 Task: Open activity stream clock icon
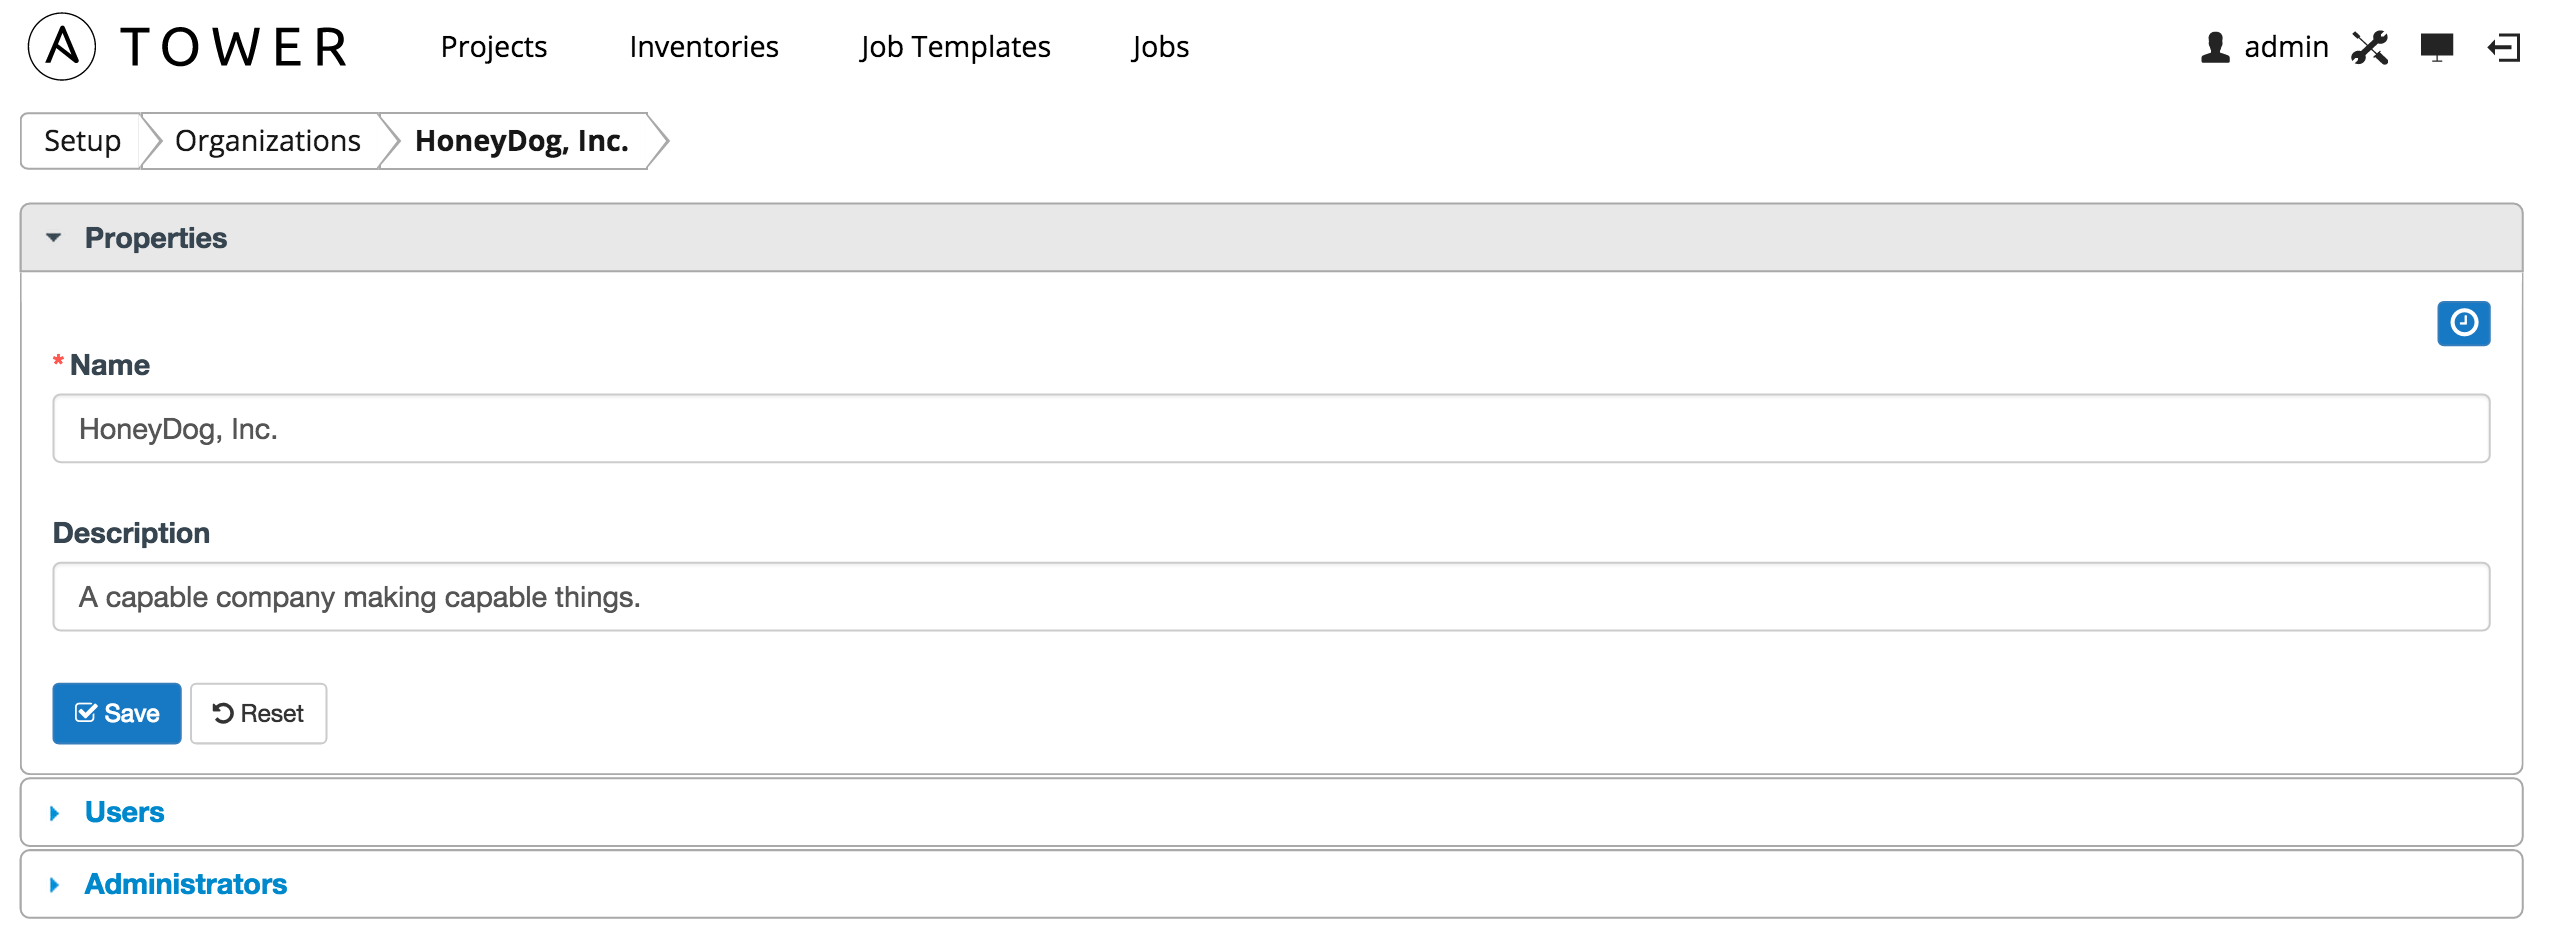point(2463,323)
